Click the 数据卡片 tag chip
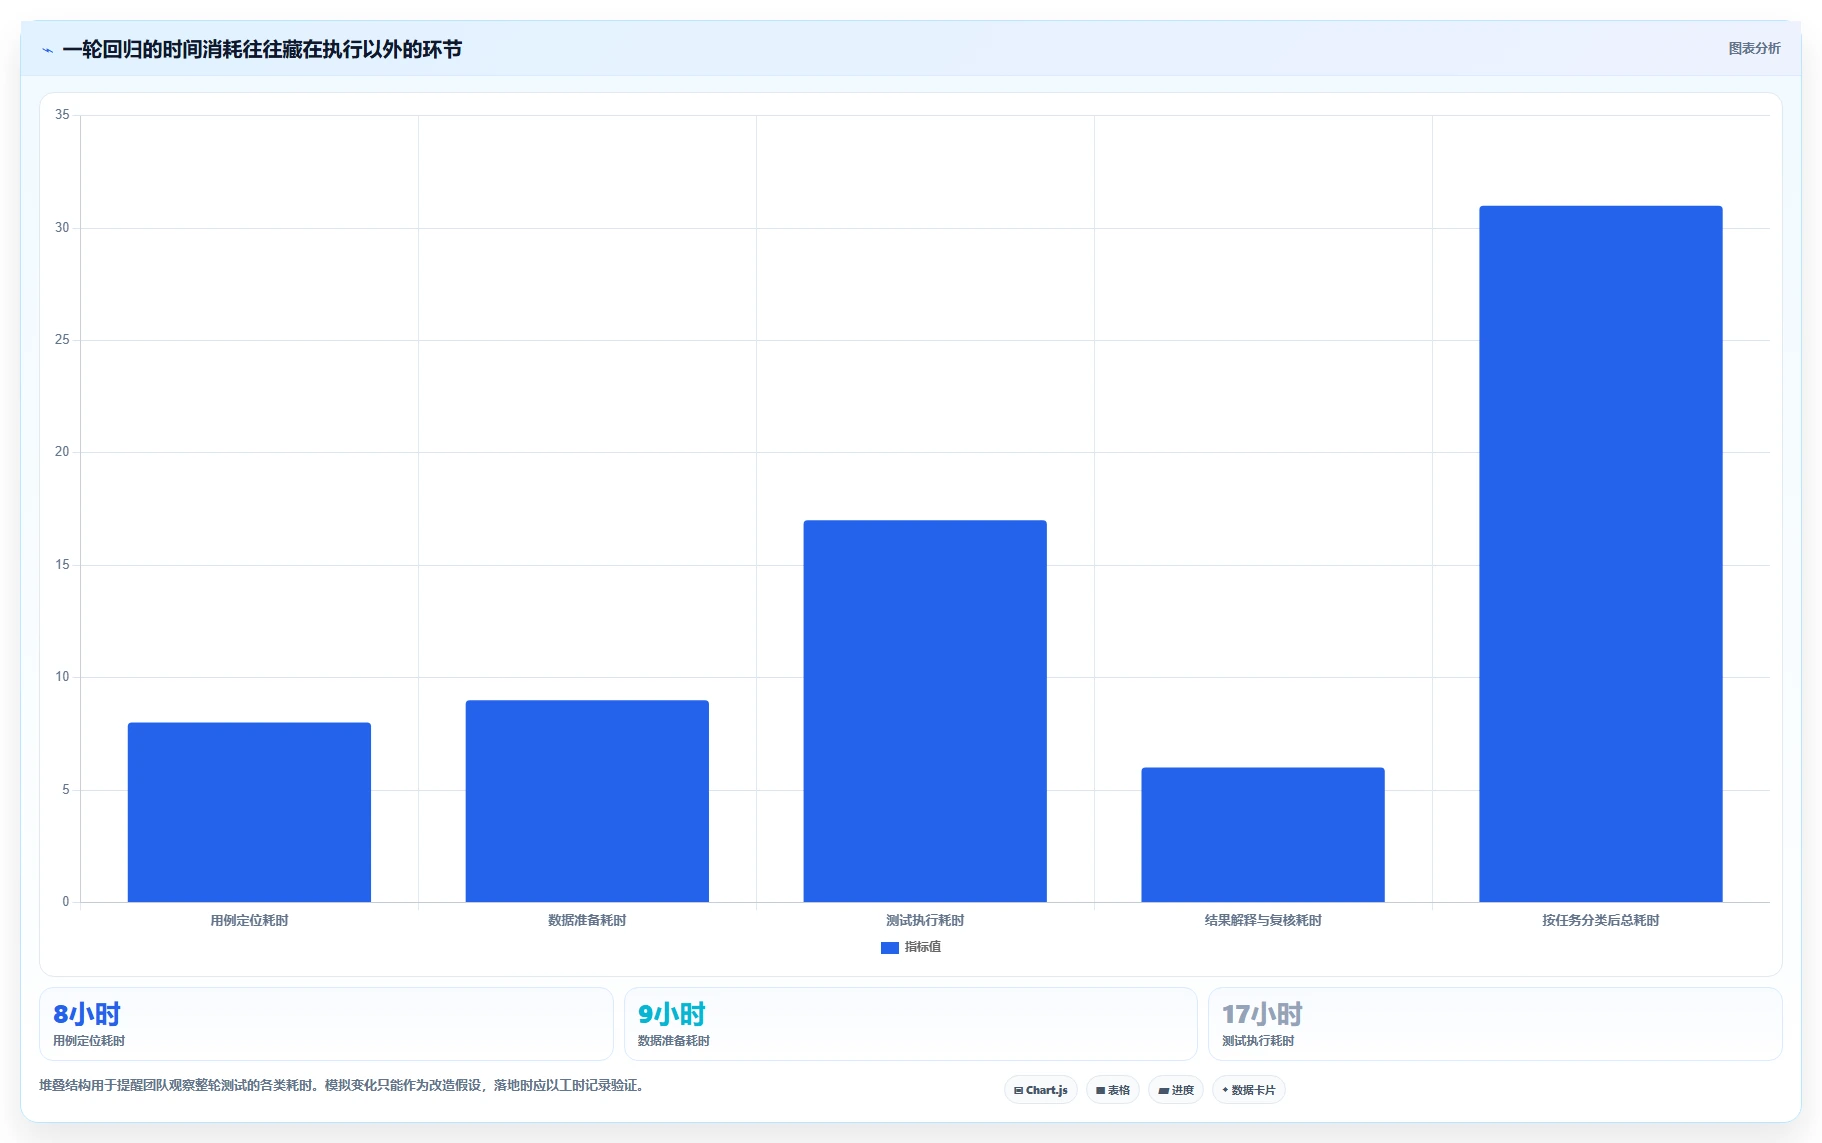This screenshot has height=1143, width=1822. pyautogui.click(x=1248, y=1090)
